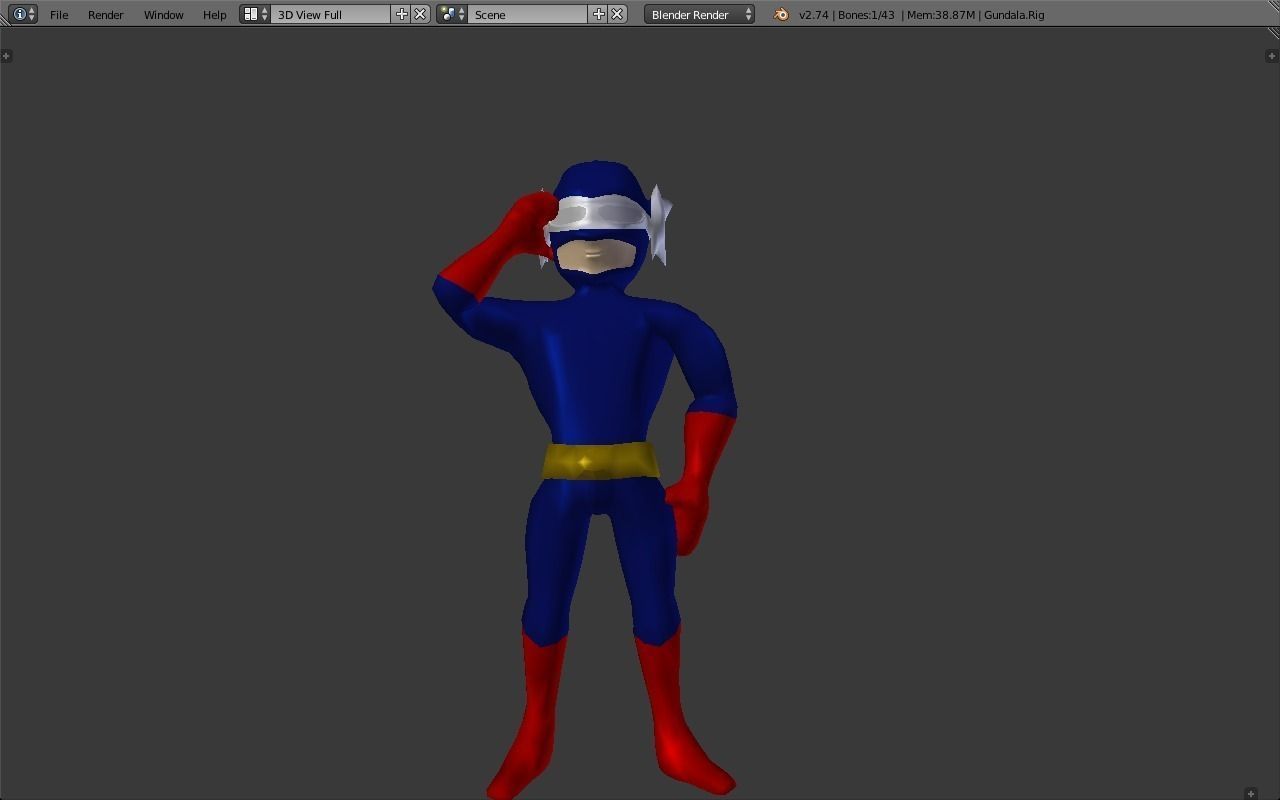
Task: Click the top-right region expand plus icon
Action: click(x=1271, y=55)
